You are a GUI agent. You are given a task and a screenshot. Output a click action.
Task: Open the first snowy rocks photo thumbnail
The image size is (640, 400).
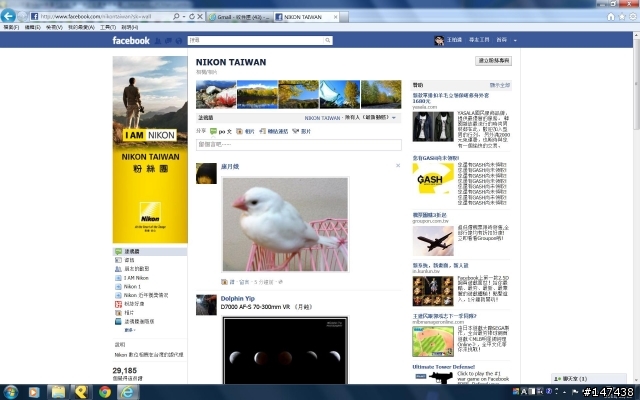point(216,94)
